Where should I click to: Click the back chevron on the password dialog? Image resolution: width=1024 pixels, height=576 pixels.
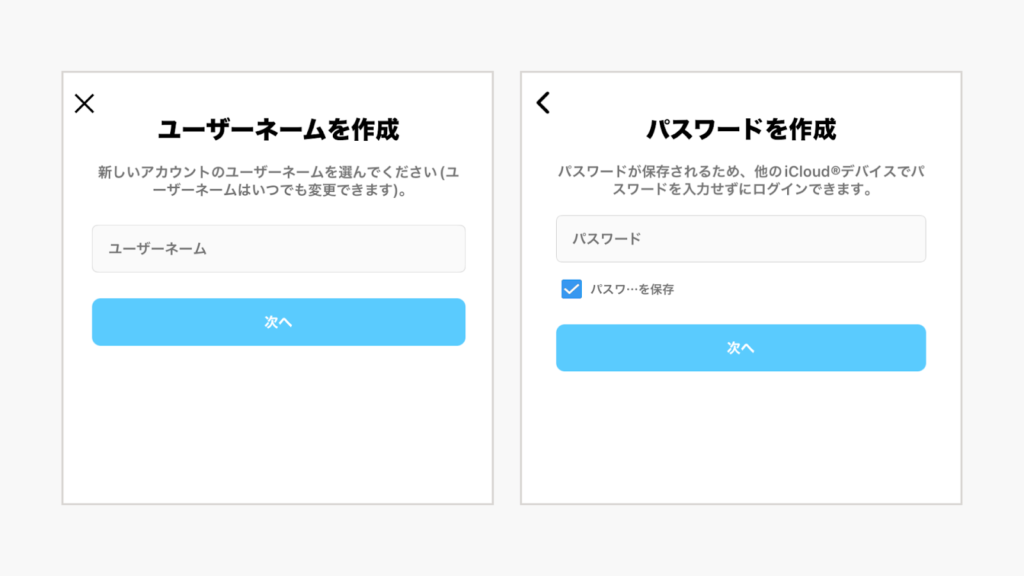coord(541,103)
